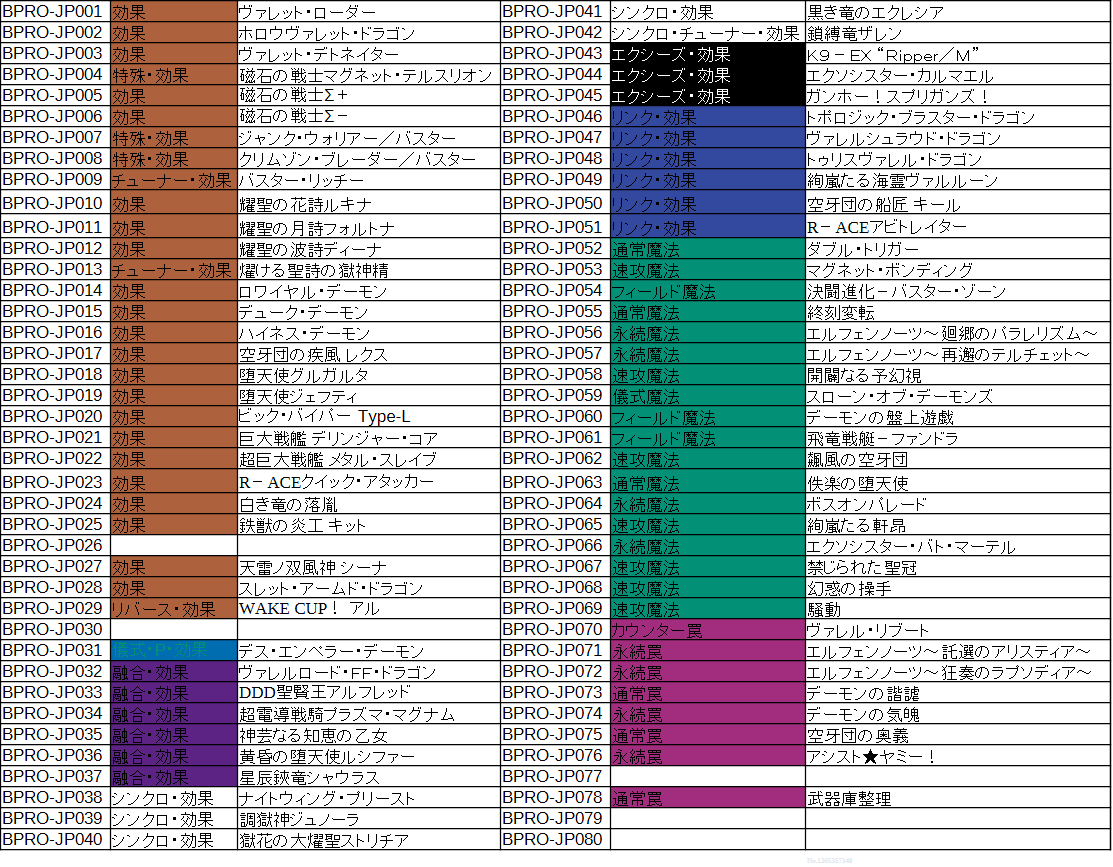Click the DDD聖賢王アルフレッド cell
The height and width of the screenshot is (867, 1113).
click(325, 692)
